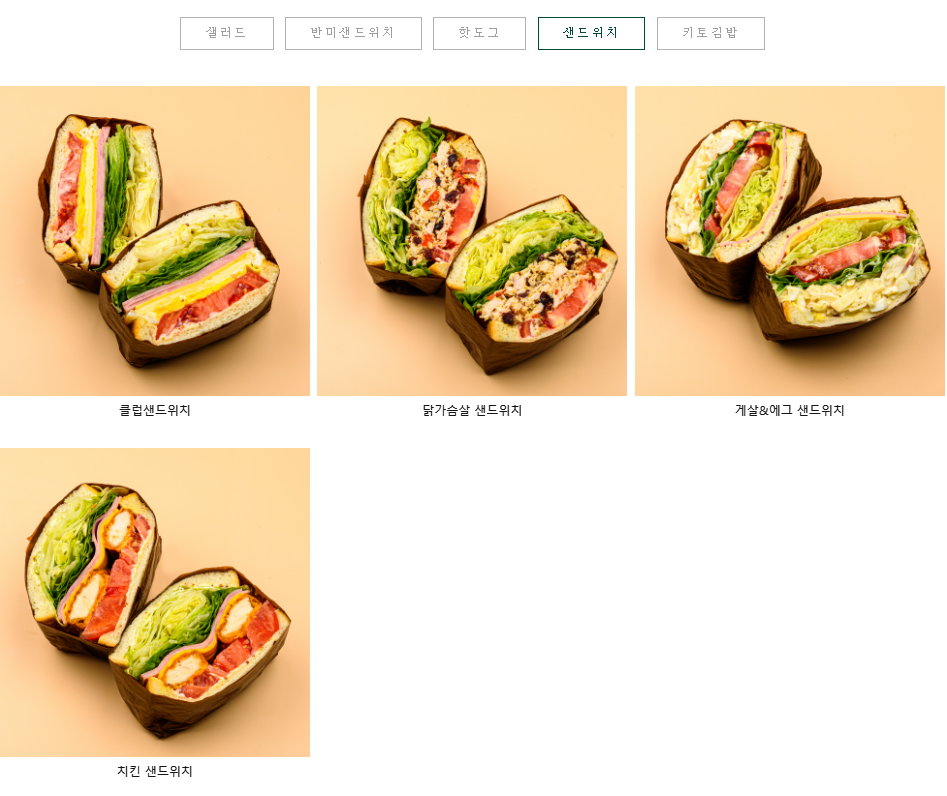Click the active 샌드위치 tab
The width and height of the screenshot is (947, 796).
[591, 33]
